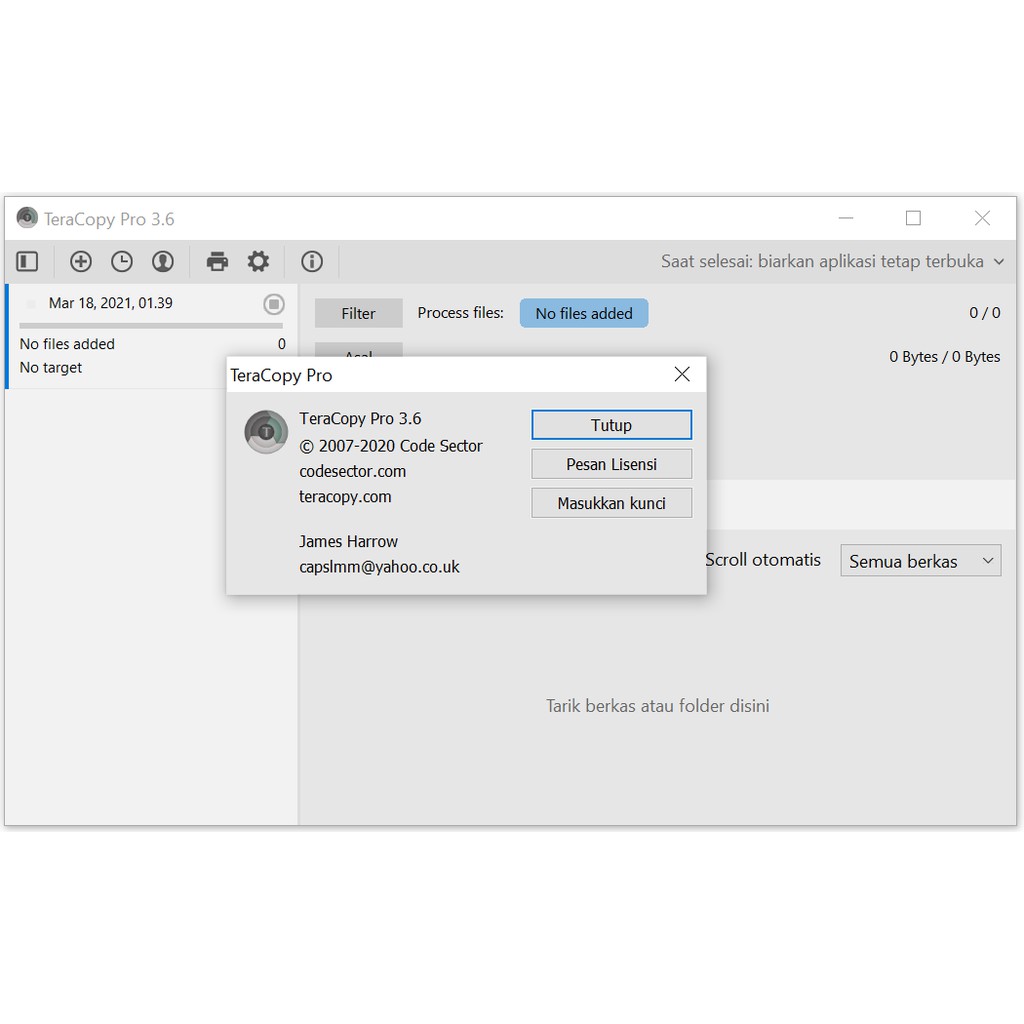Screen dimensions: 1024x1024
Task: Visit the teracopy.com link
Action: pyautogui.click(x=345, y=496)
